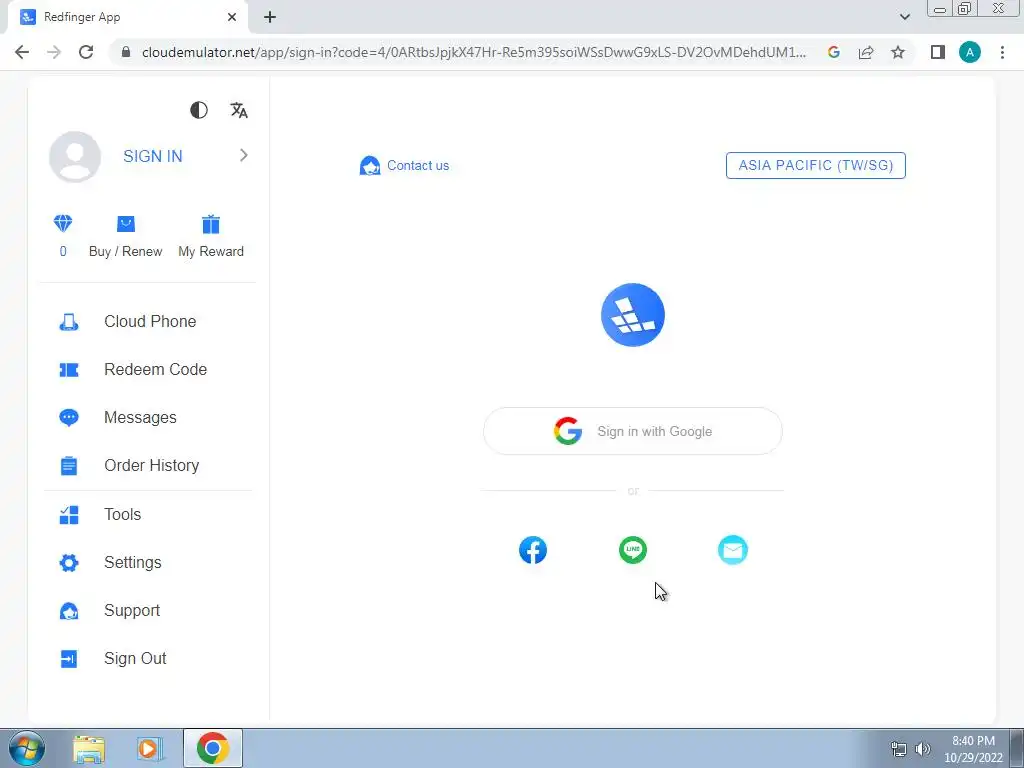Click the Messages chat bubble icon
This screenshot has height=768, width=1024.
(x=69, y=417)
